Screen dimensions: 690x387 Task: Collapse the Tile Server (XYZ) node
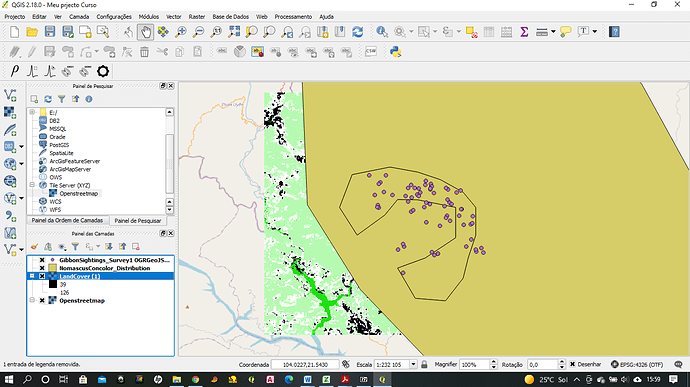[32, 185]
